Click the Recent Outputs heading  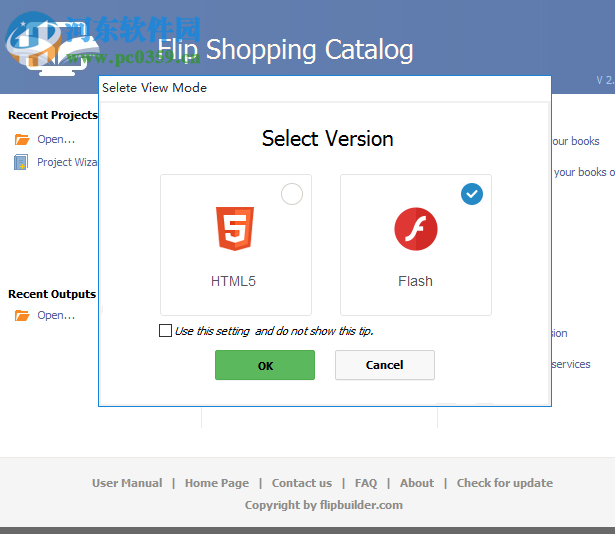click(52, 294)
